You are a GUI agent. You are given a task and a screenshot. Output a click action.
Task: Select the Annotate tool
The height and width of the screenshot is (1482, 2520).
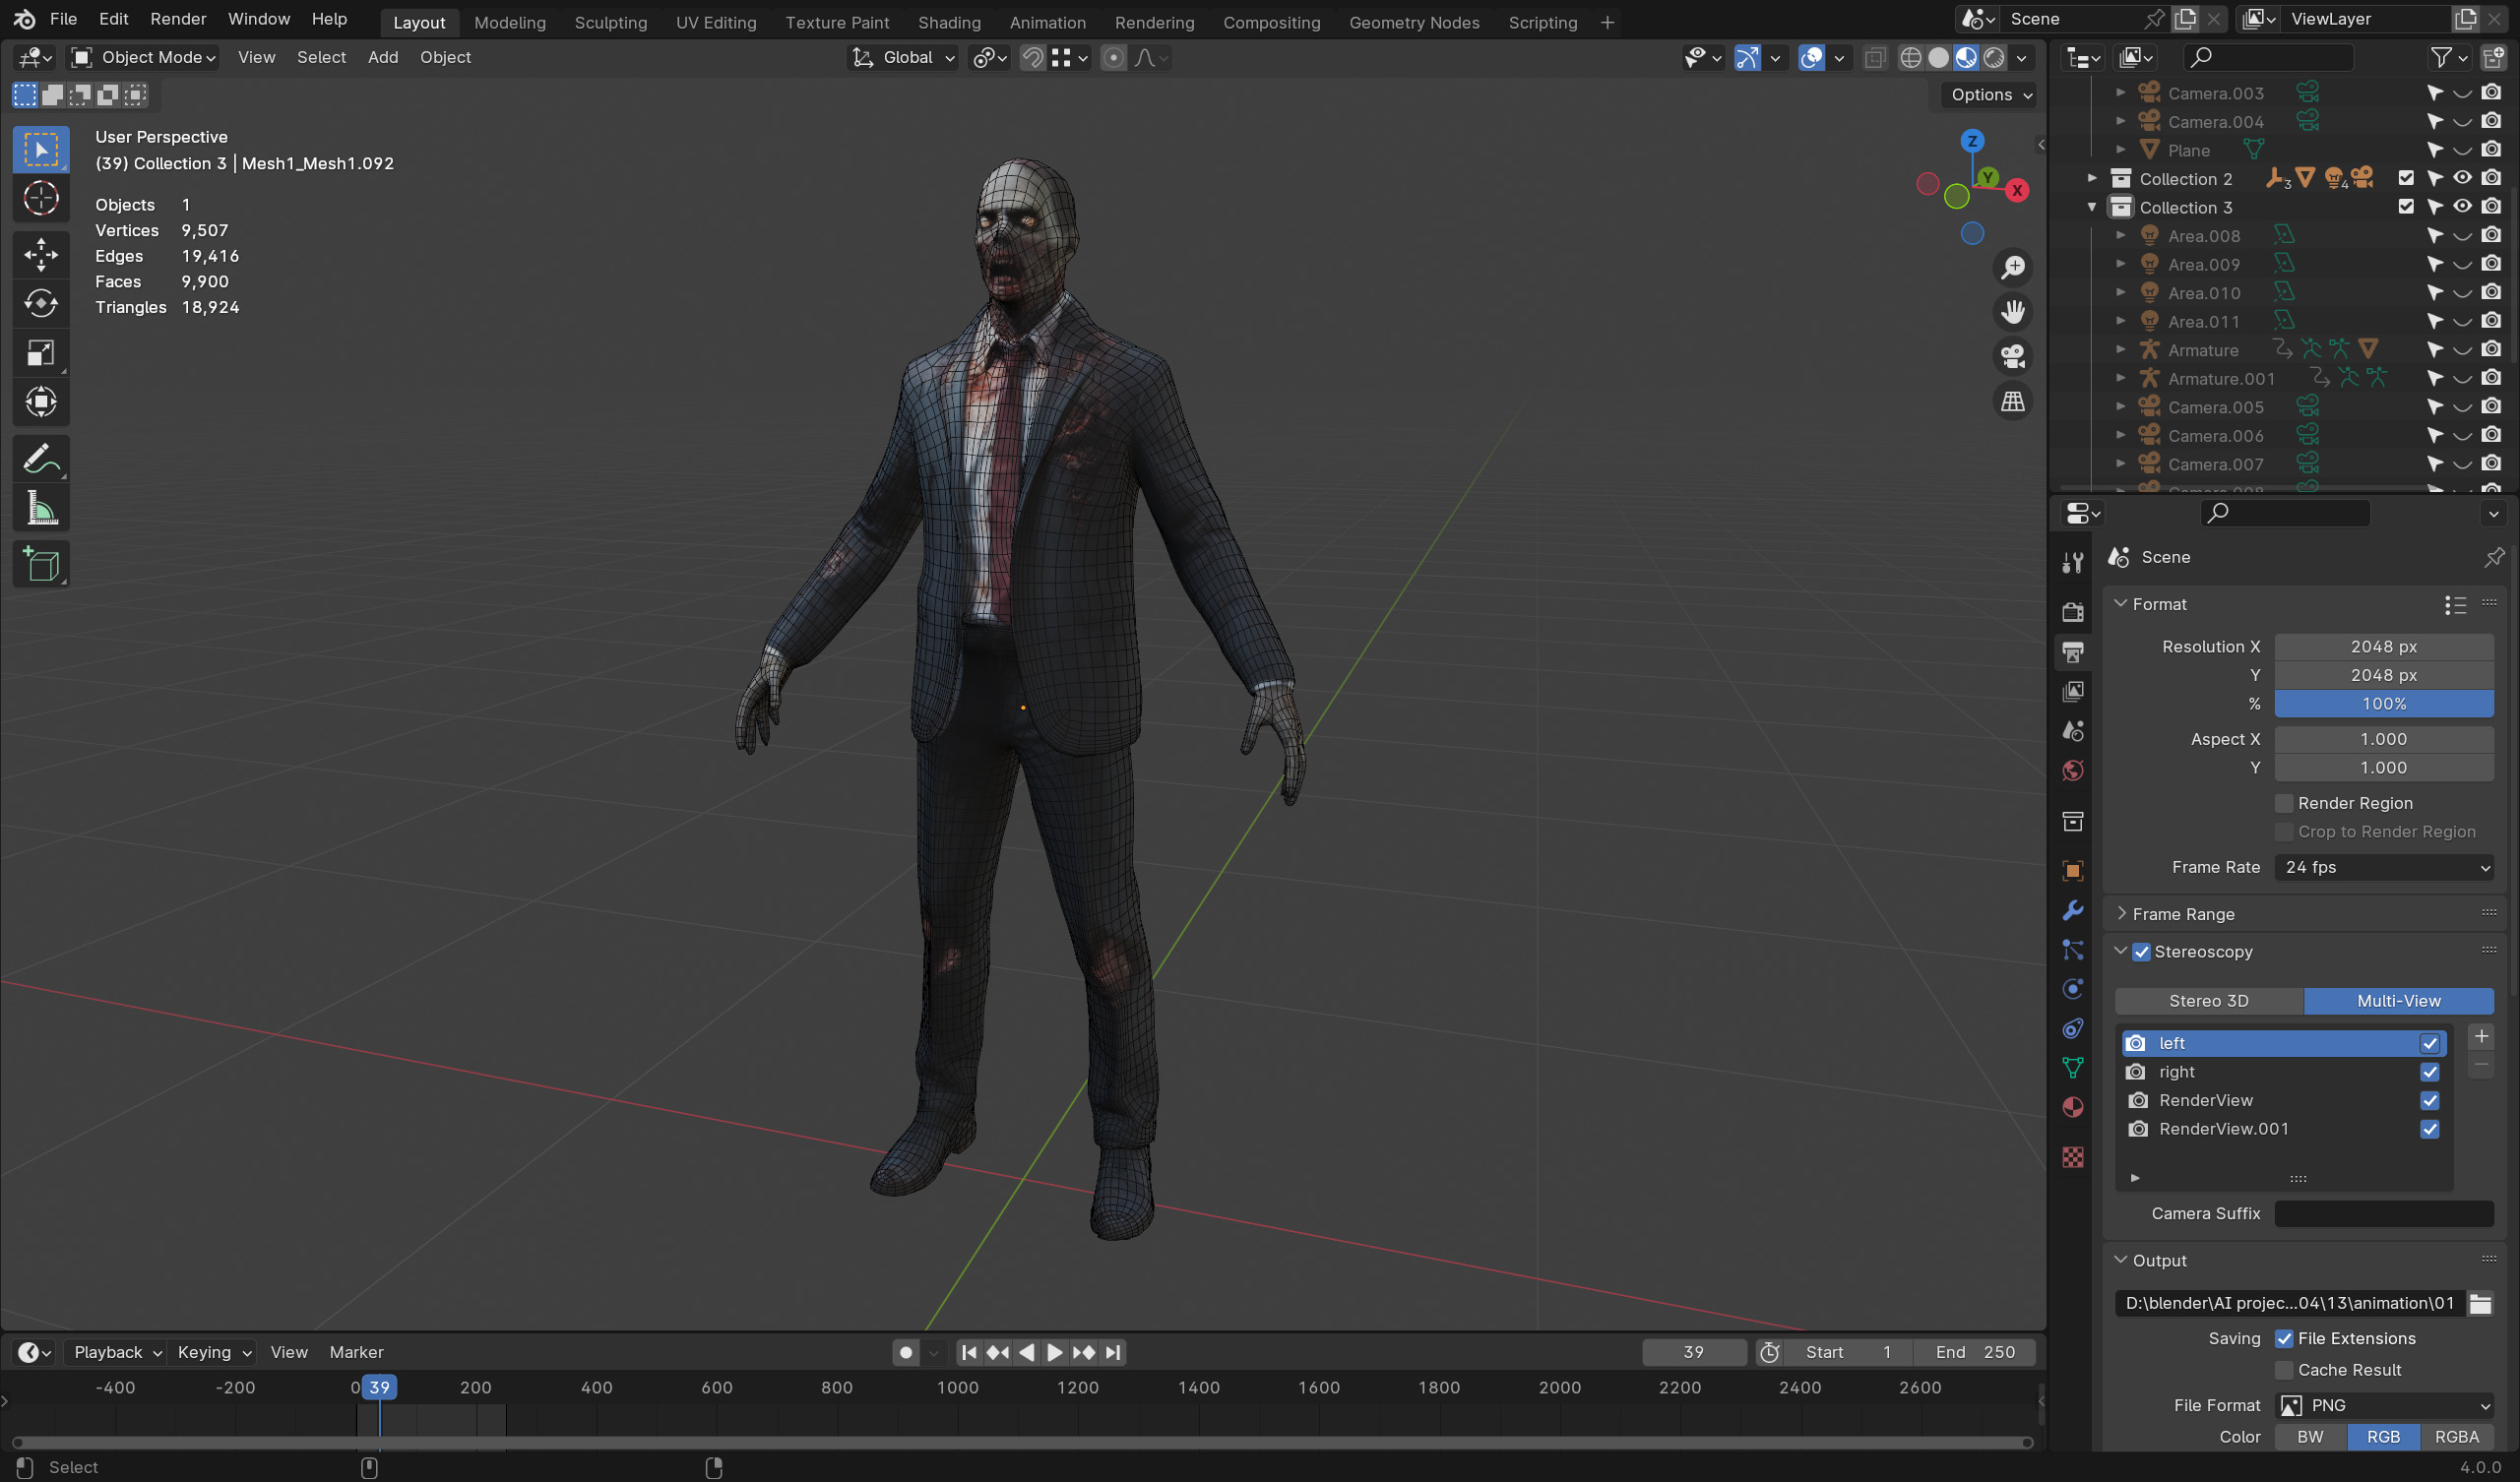pyautogui.click(x=41, y=459)
